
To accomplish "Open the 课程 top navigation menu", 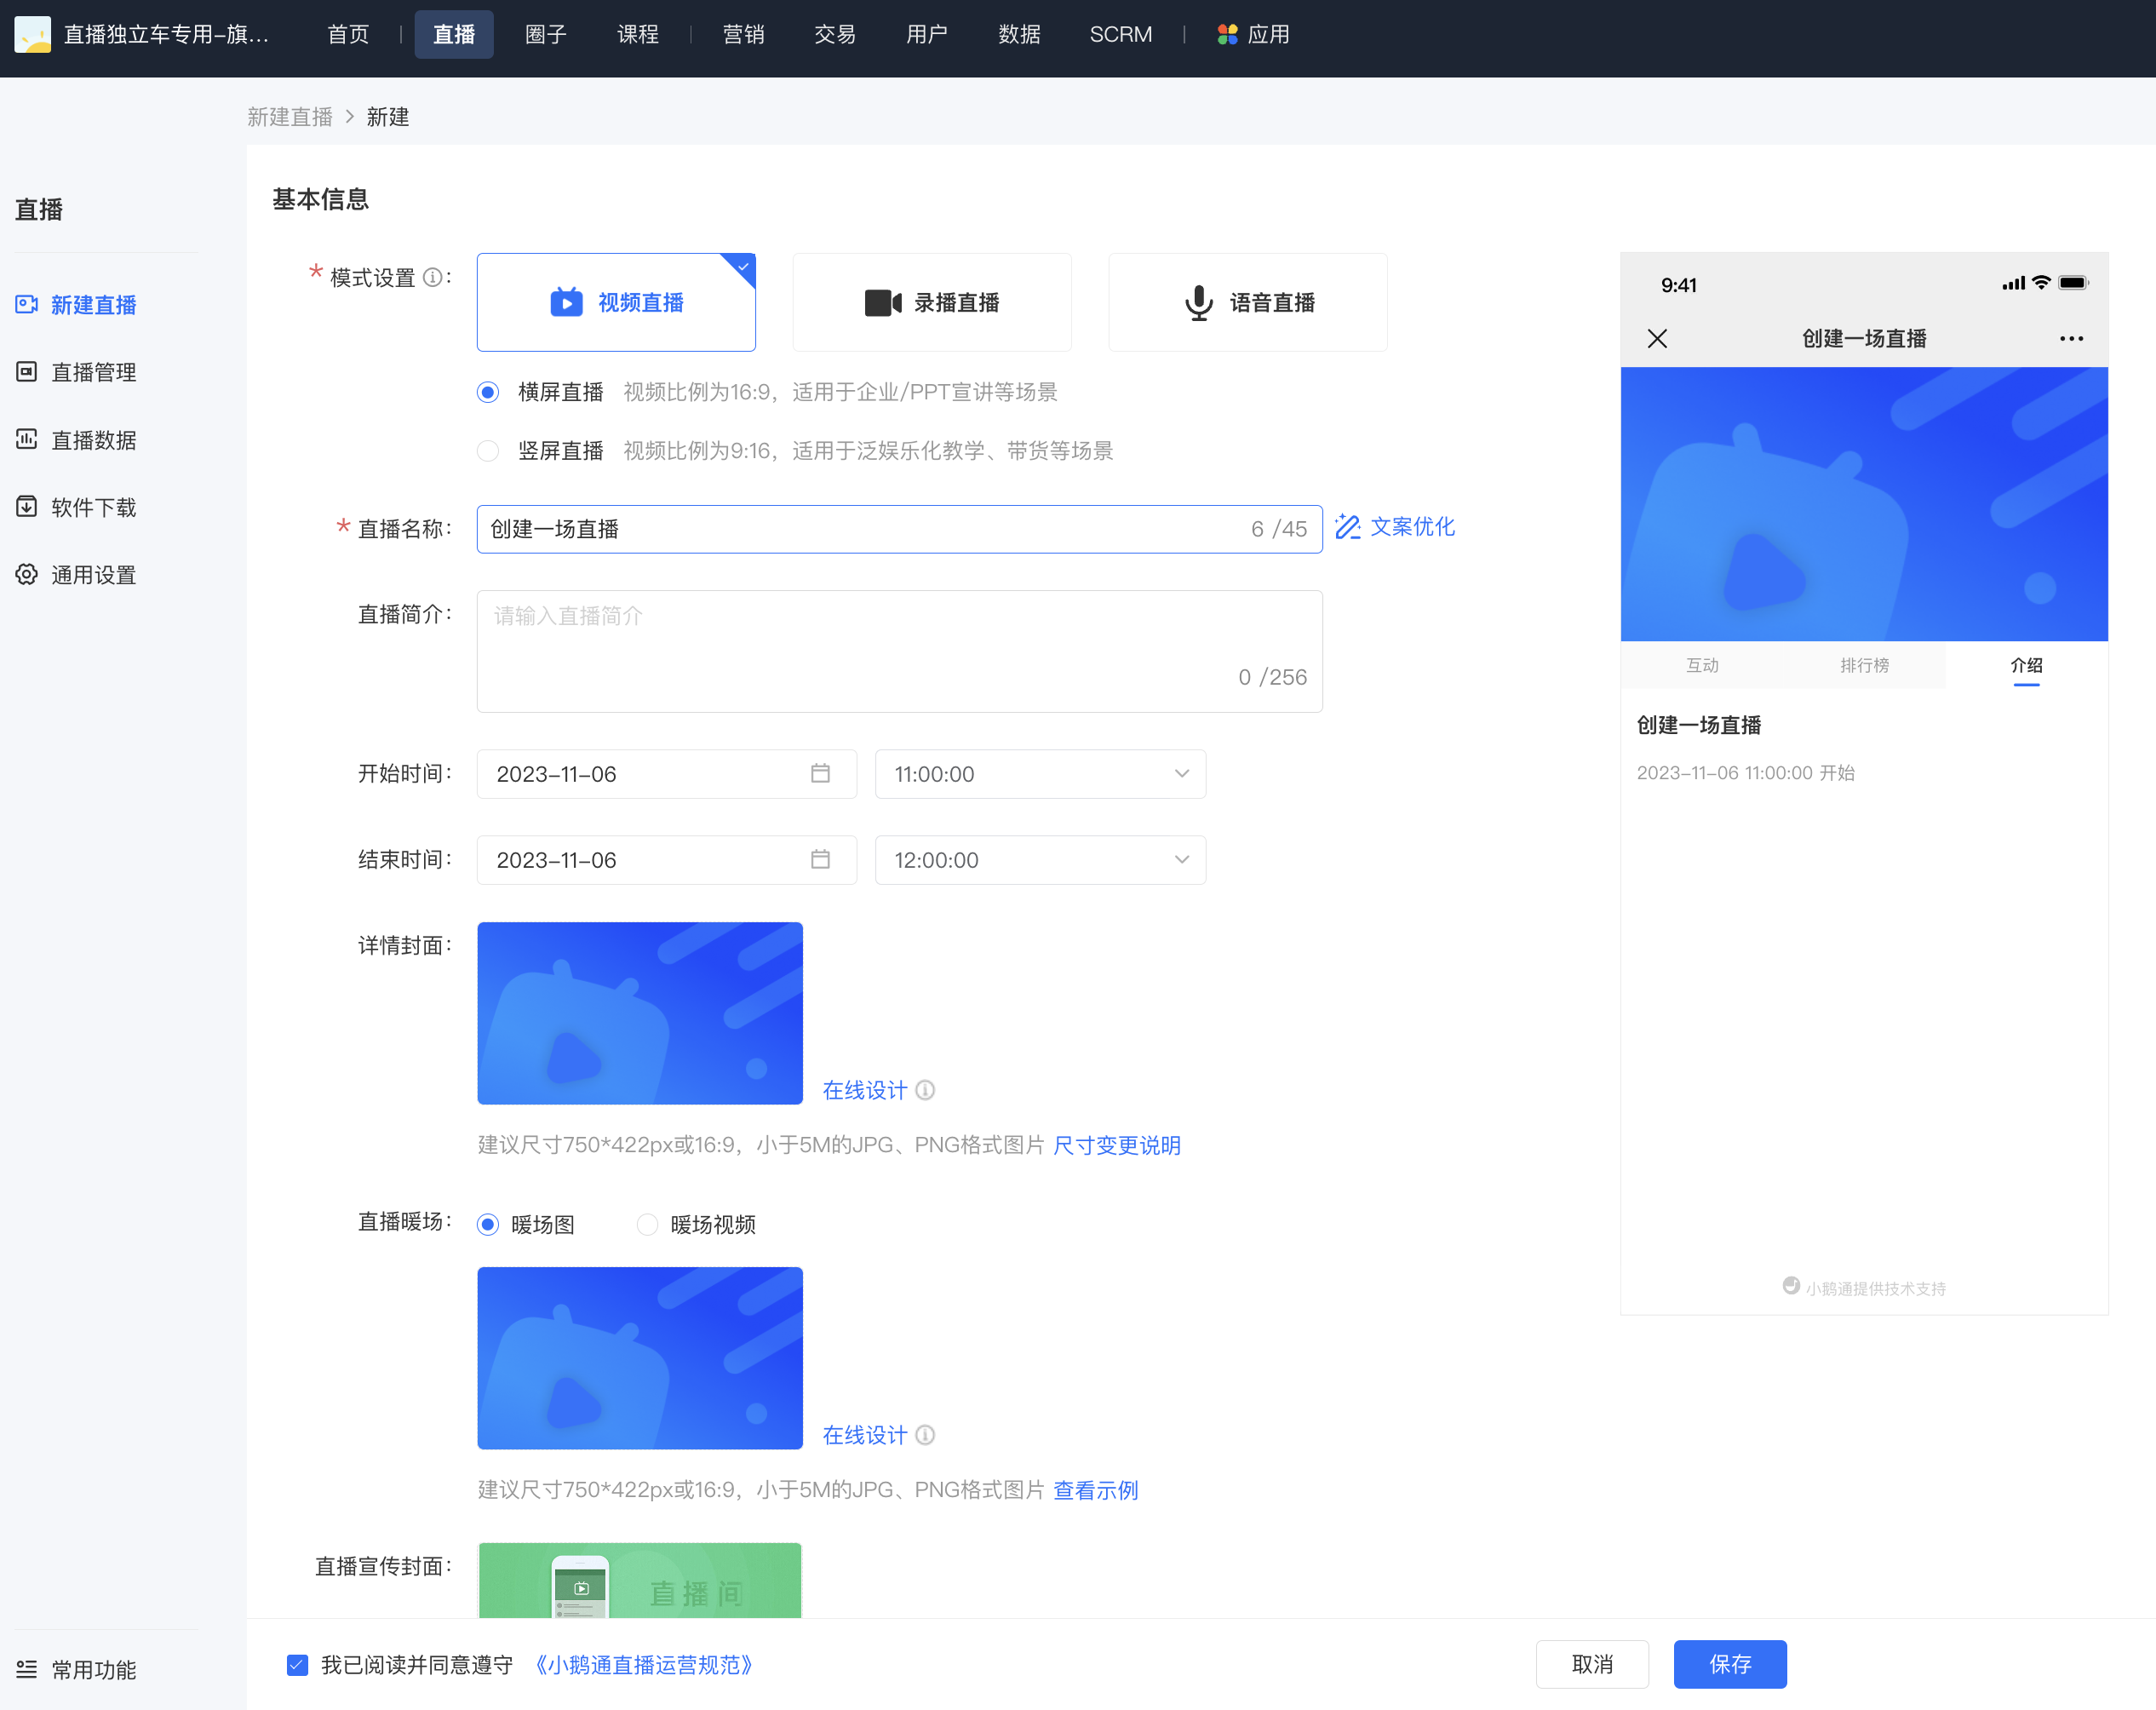I will pos(638,35).
